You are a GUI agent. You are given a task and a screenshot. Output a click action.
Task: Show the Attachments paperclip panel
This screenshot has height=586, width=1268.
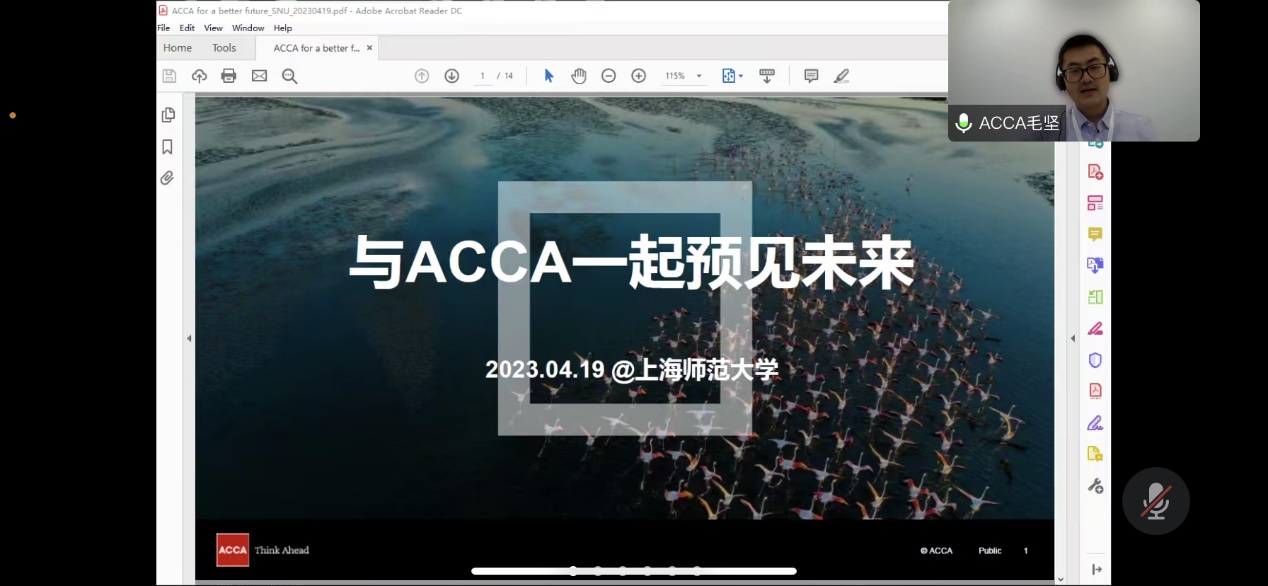[167, 178]
